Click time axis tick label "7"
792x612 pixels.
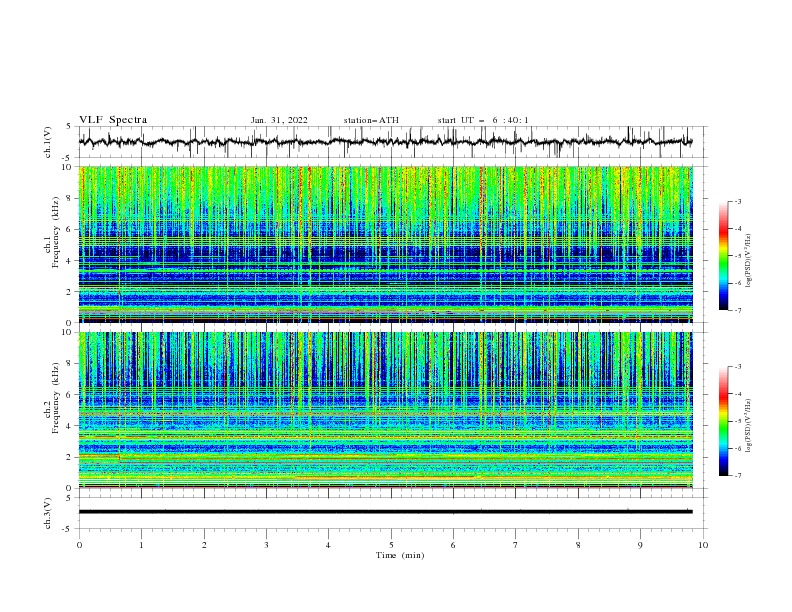(516, 545)
